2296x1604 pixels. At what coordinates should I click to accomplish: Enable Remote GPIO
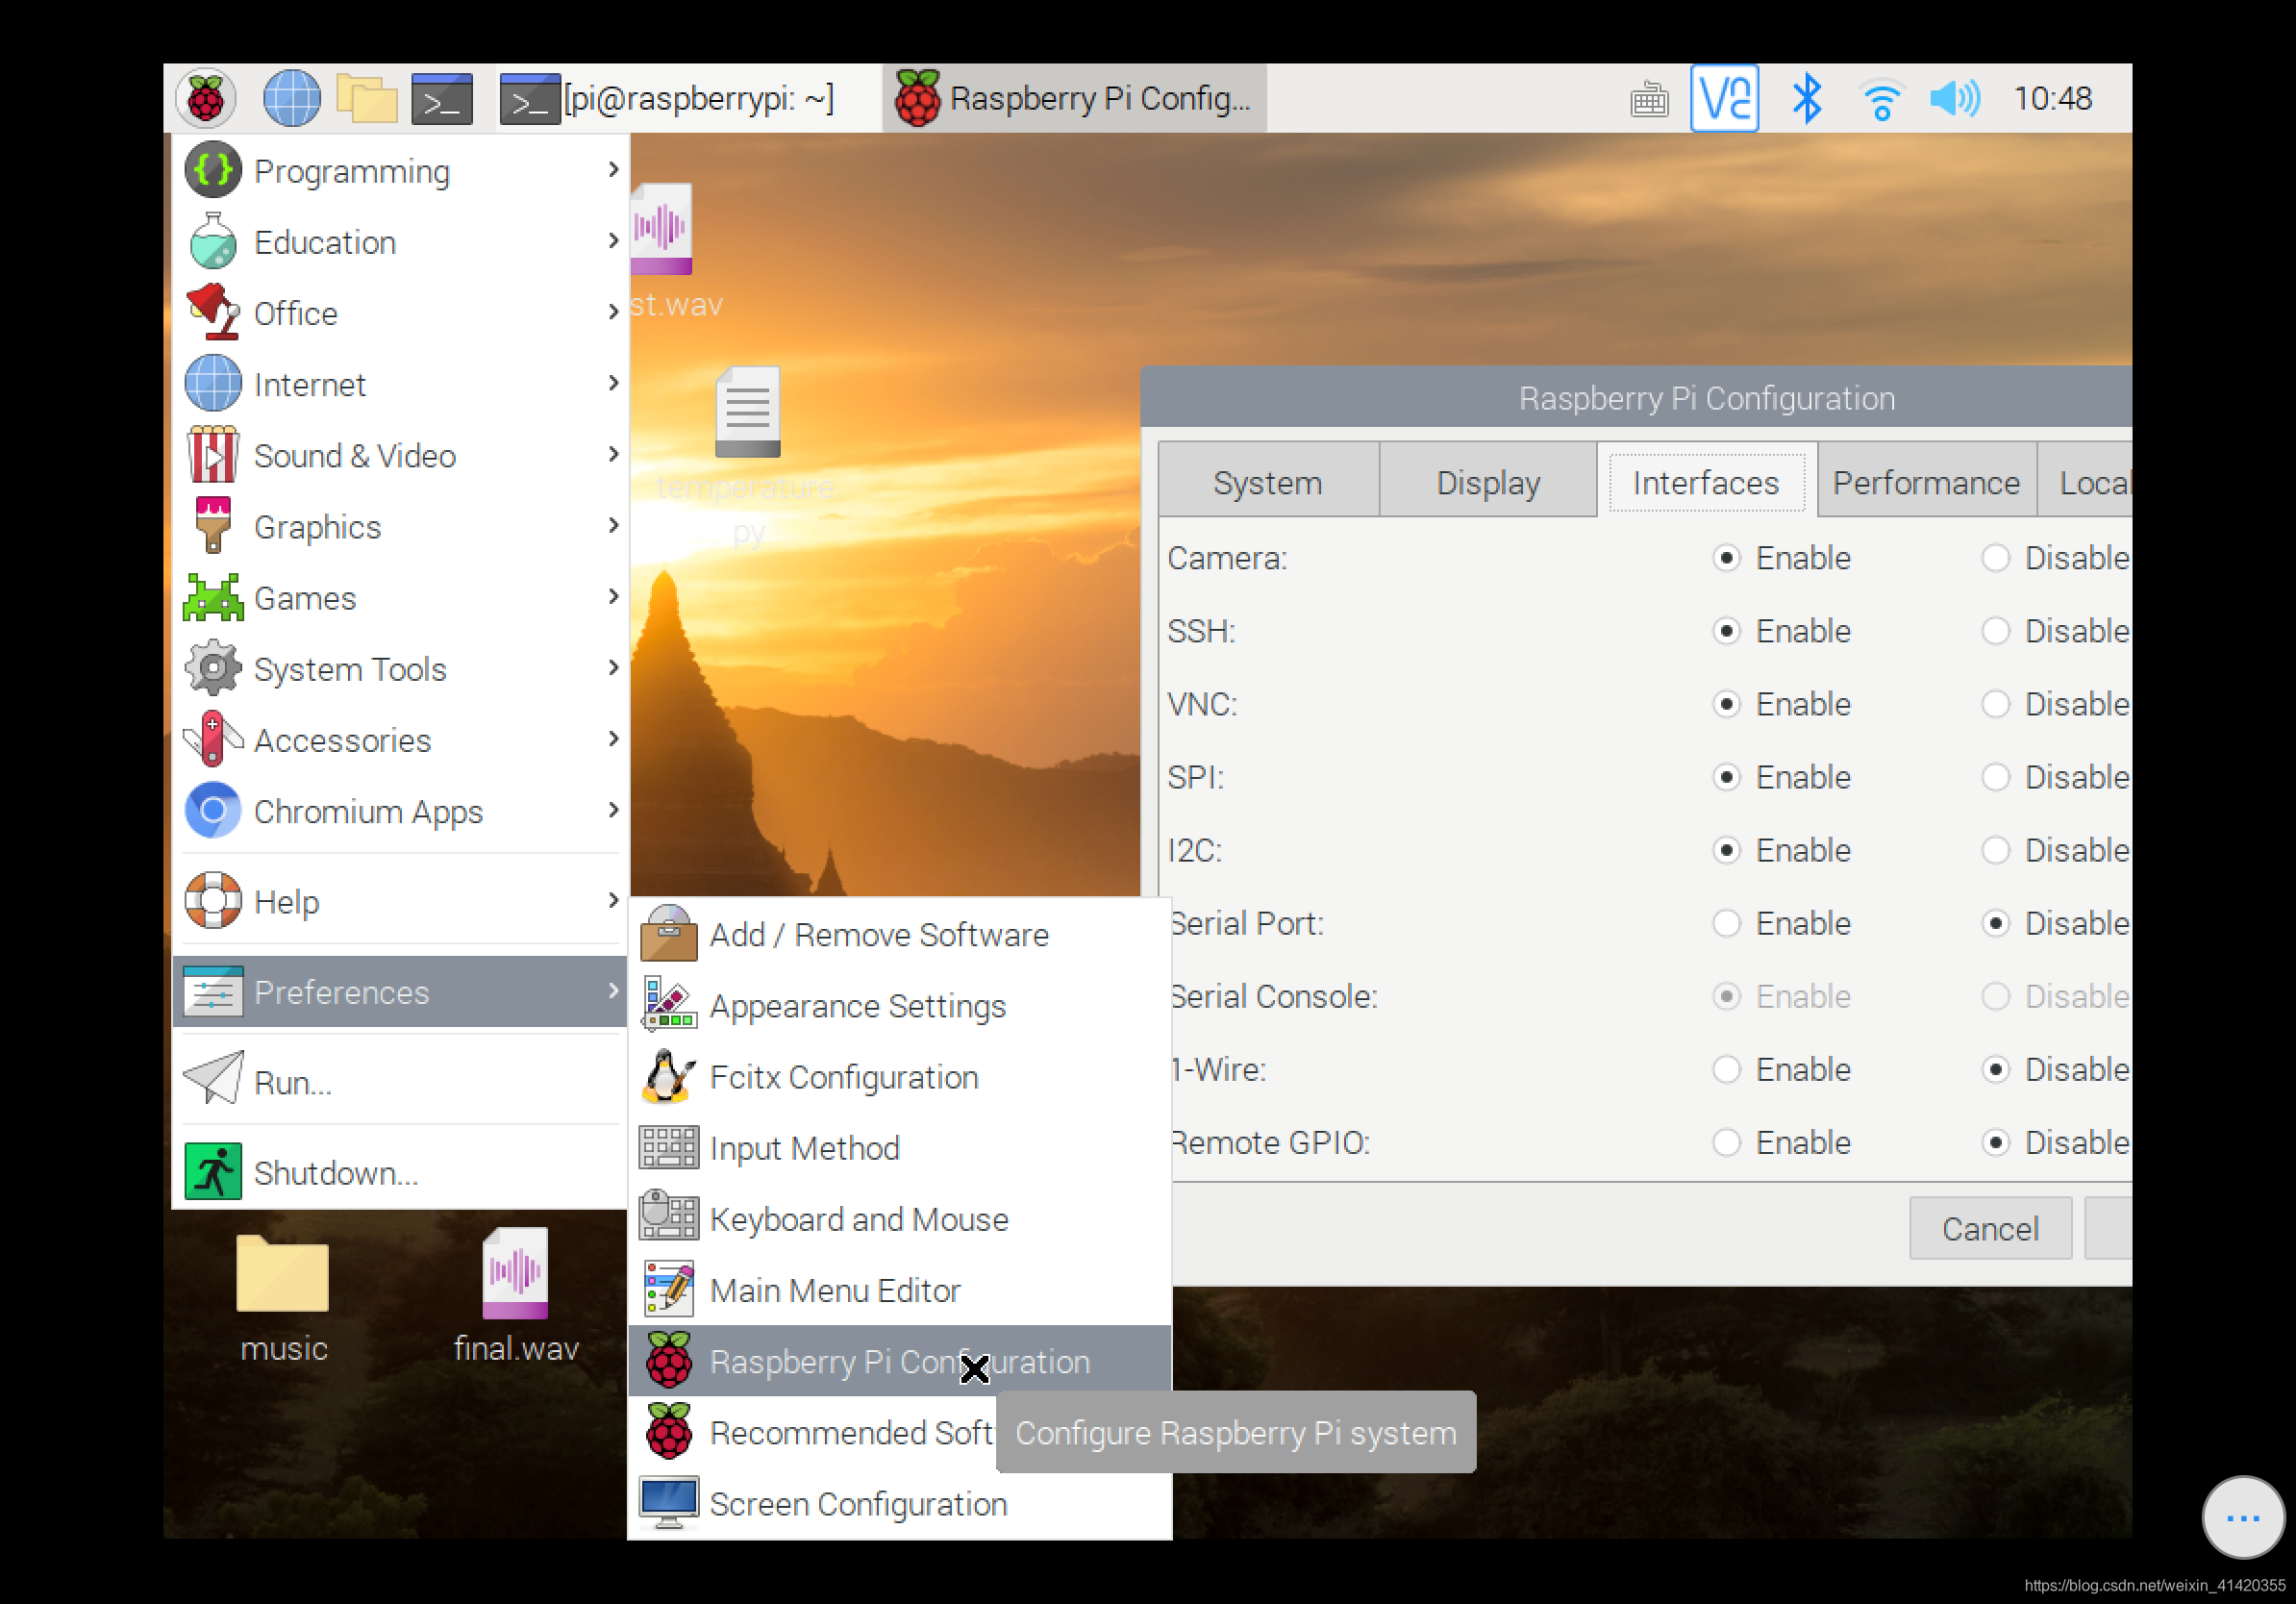coord(1726,1141)
